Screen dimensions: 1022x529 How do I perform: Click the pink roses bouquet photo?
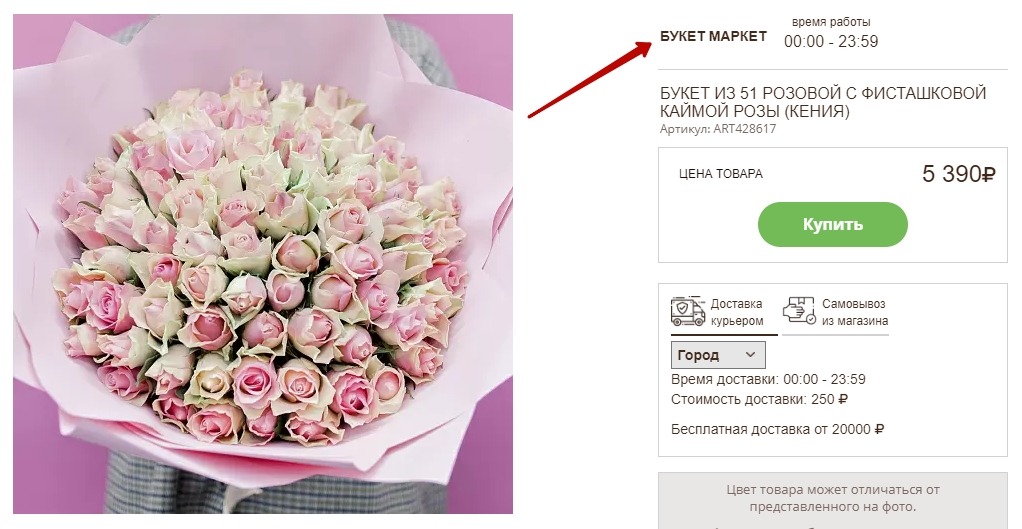(x=263, y=264)
